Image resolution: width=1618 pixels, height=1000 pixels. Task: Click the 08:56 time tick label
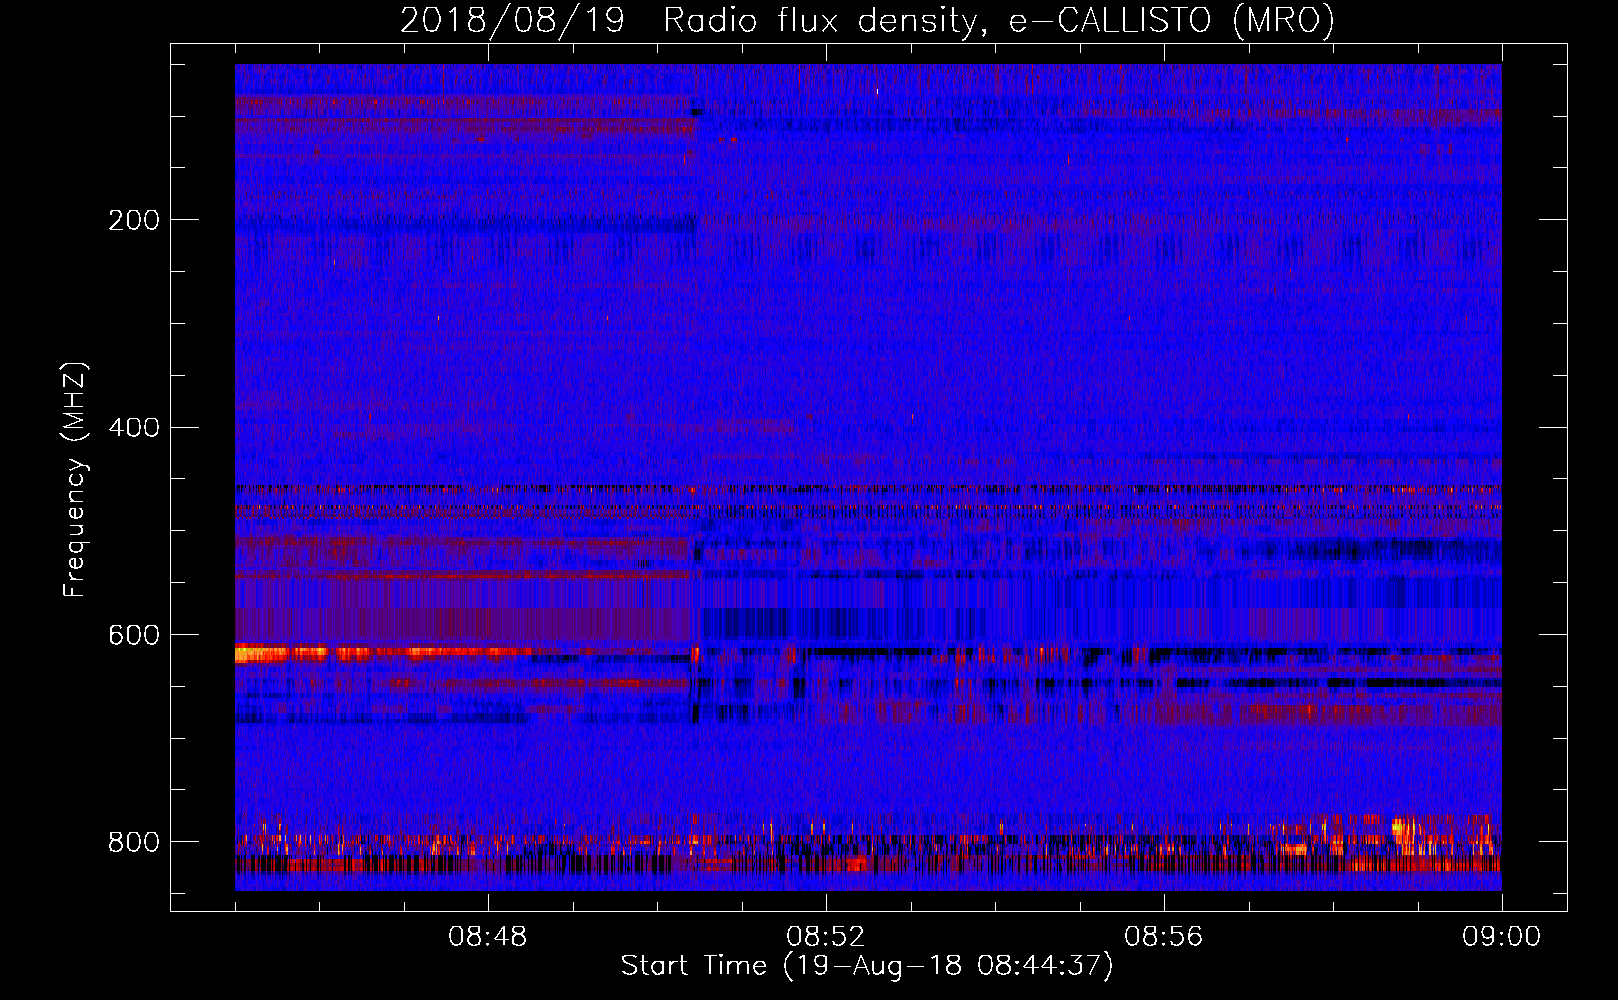(1164, 937)
